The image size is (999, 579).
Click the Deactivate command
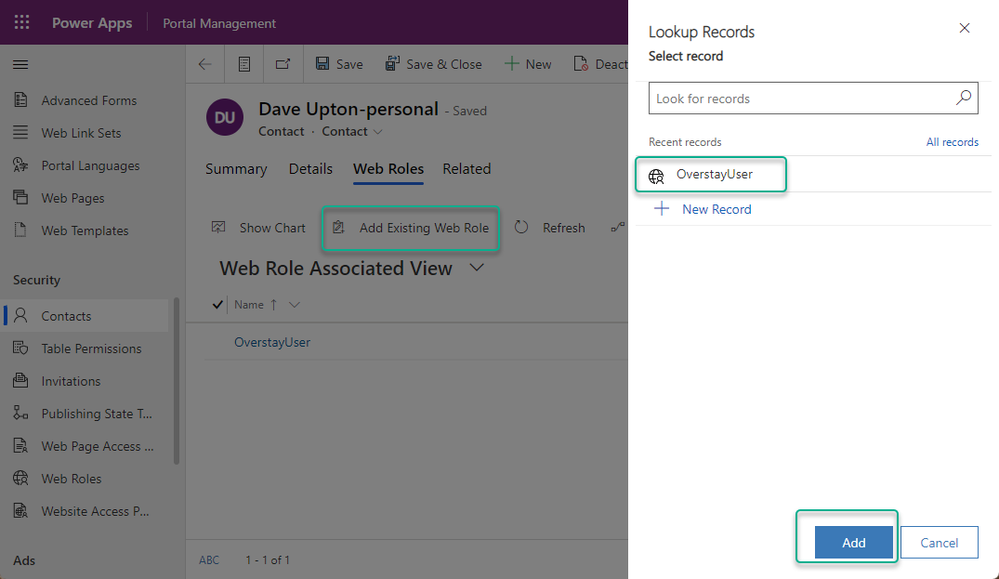pos(600,64)
